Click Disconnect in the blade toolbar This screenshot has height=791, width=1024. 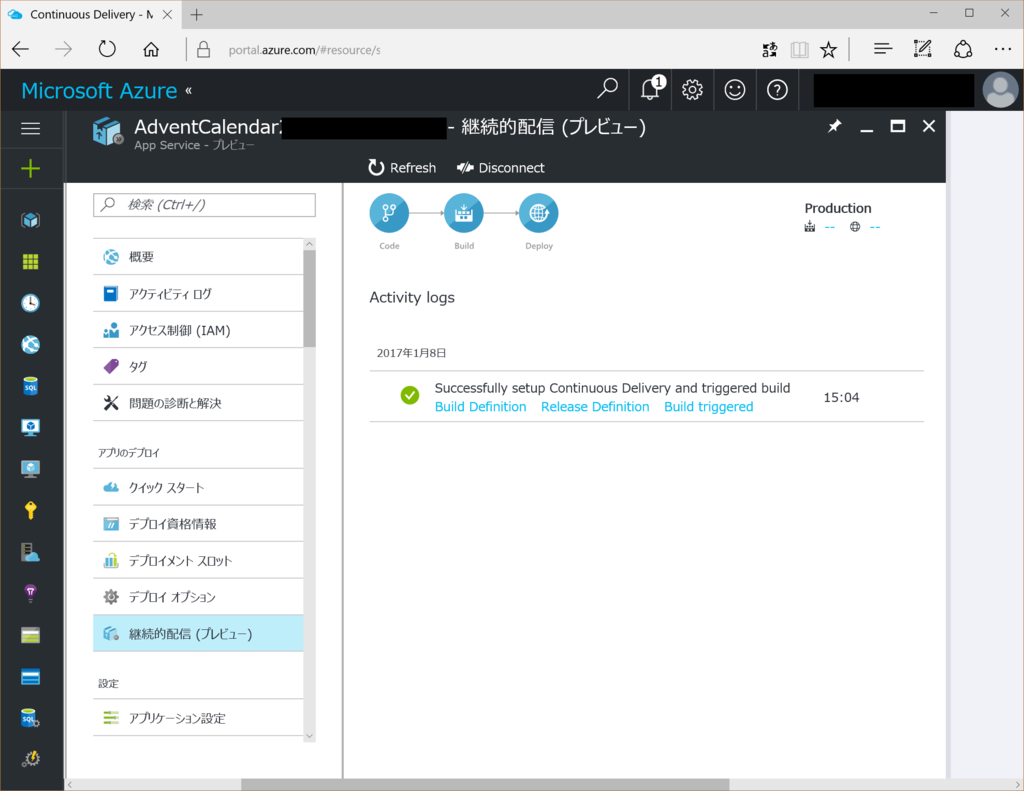click(501, 168)
